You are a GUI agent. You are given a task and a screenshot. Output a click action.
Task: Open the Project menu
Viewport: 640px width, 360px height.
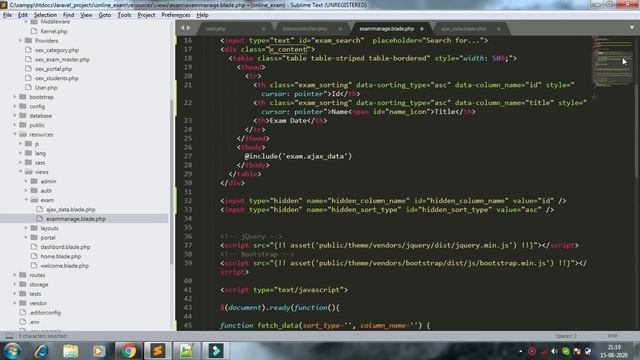[x=146, y=15]
